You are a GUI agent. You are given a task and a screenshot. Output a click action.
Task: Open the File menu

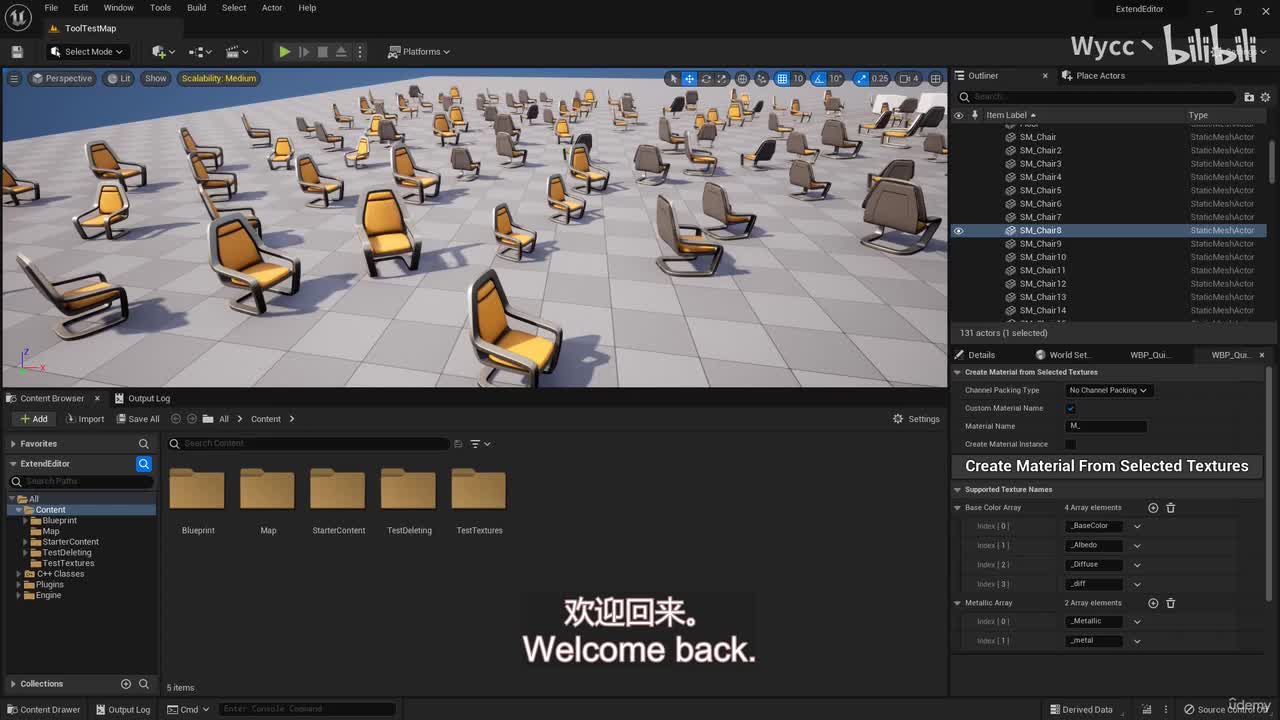point(51,8)
